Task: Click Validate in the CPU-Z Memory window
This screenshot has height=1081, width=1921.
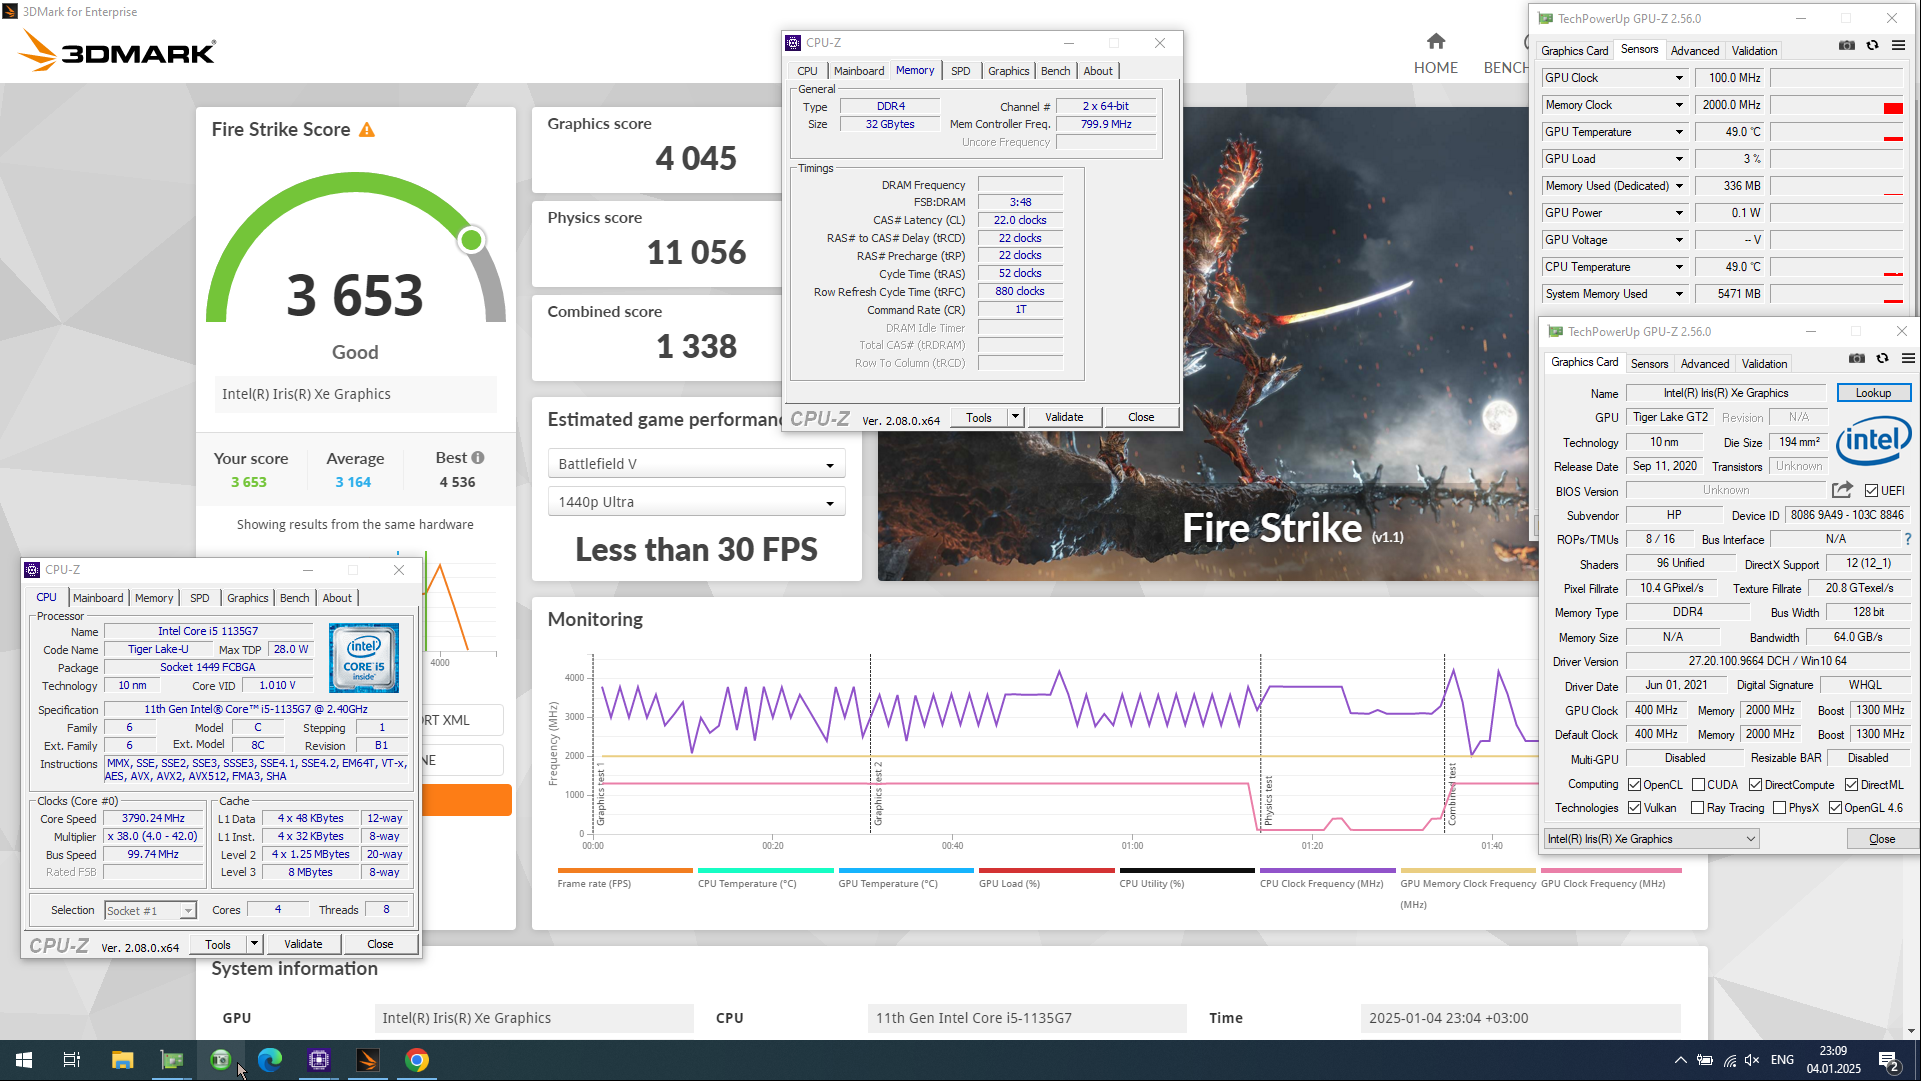Action: click(x=1064, y=417)
